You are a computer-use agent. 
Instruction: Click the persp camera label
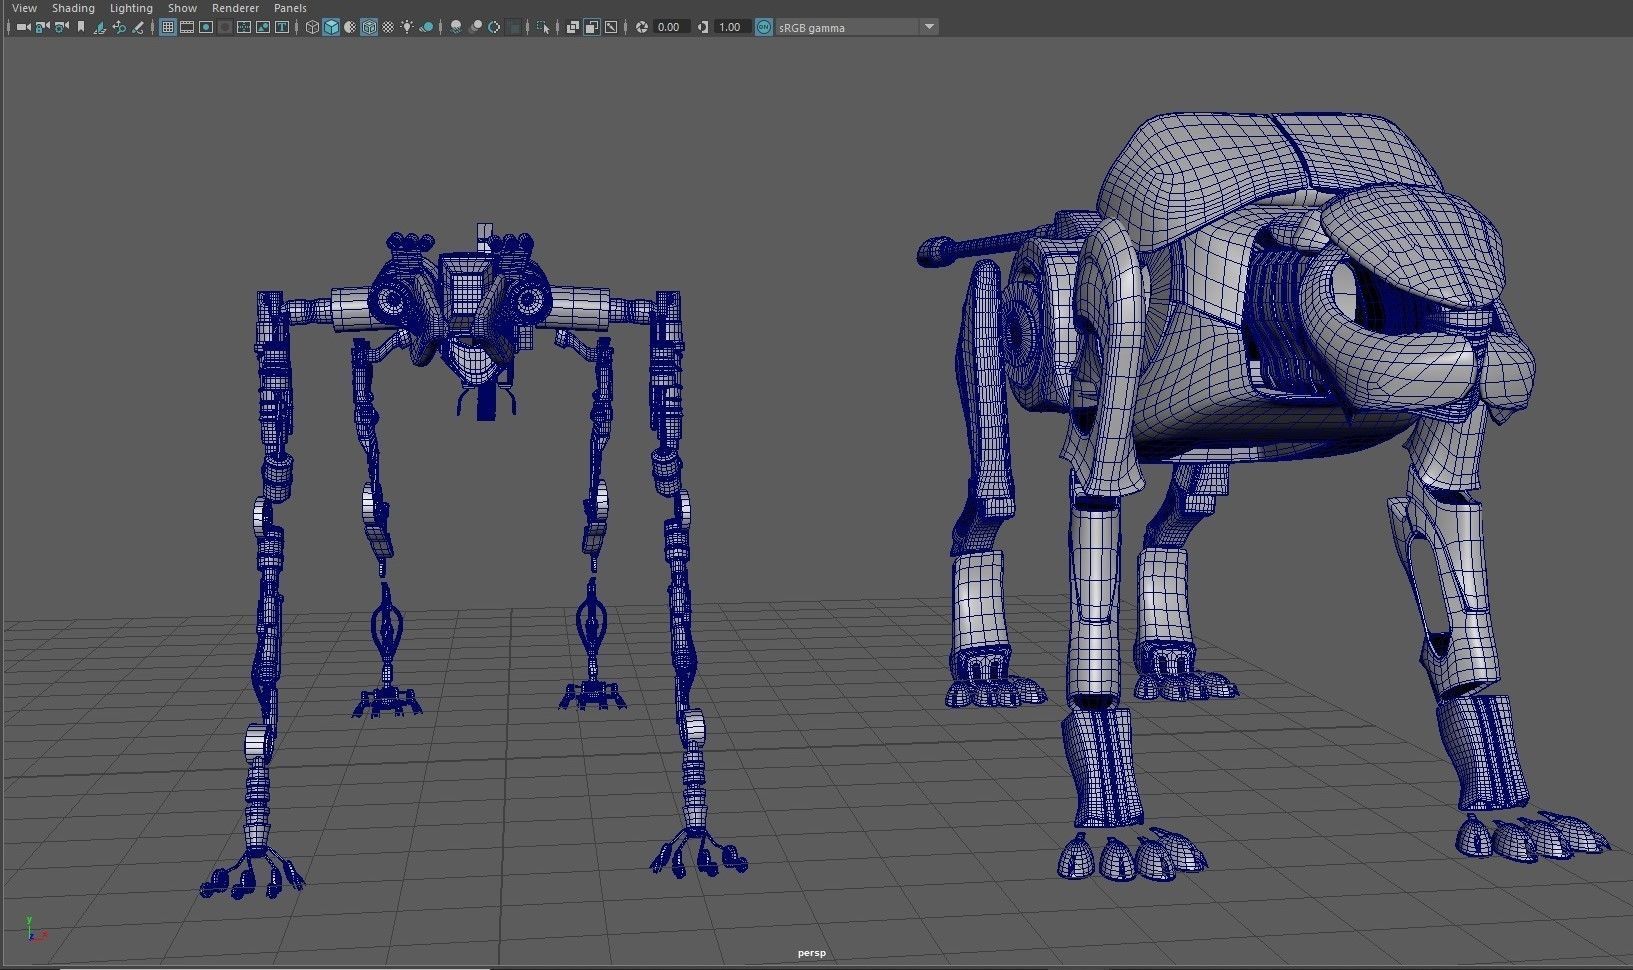point(812,953)
